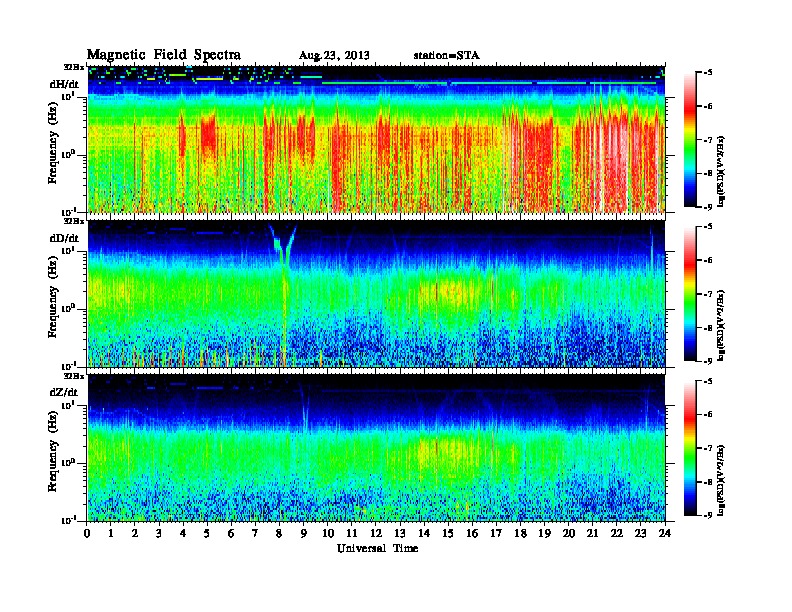Click the 'station=STA' label
792x612 pixels.
tap(446, 55)
